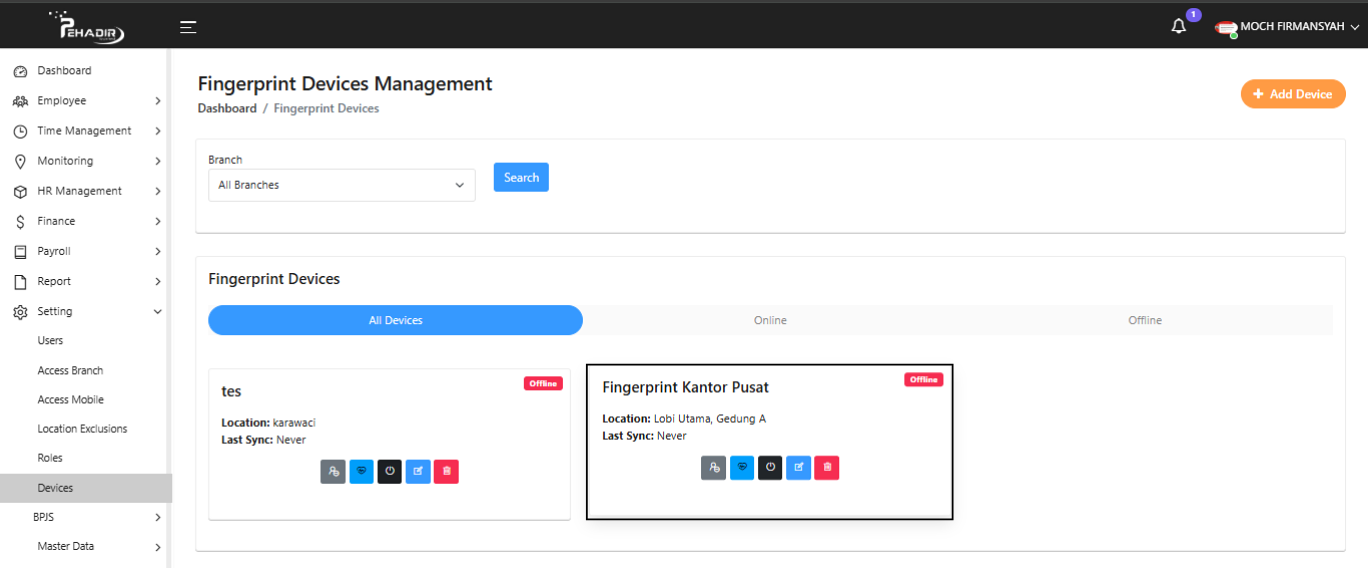Click the gray user sync icon on tes card
The image size is (1368, 568).
point(333,471)
